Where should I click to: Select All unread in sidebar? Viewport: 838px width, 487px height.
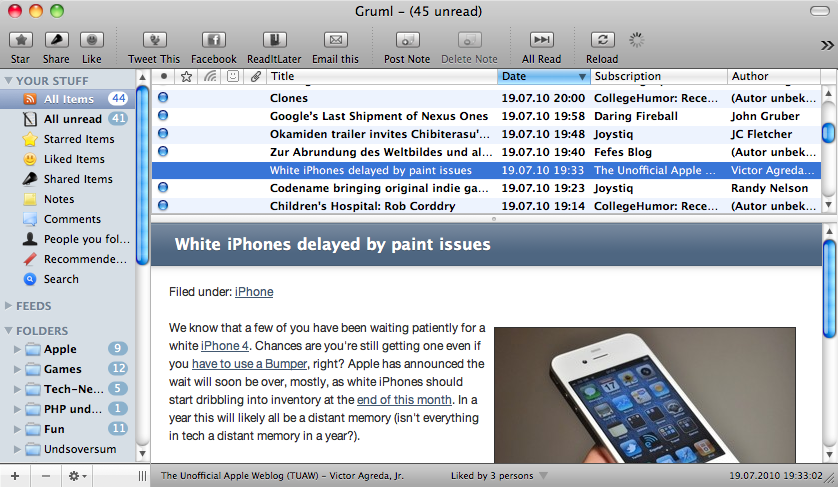click(67, 119)
